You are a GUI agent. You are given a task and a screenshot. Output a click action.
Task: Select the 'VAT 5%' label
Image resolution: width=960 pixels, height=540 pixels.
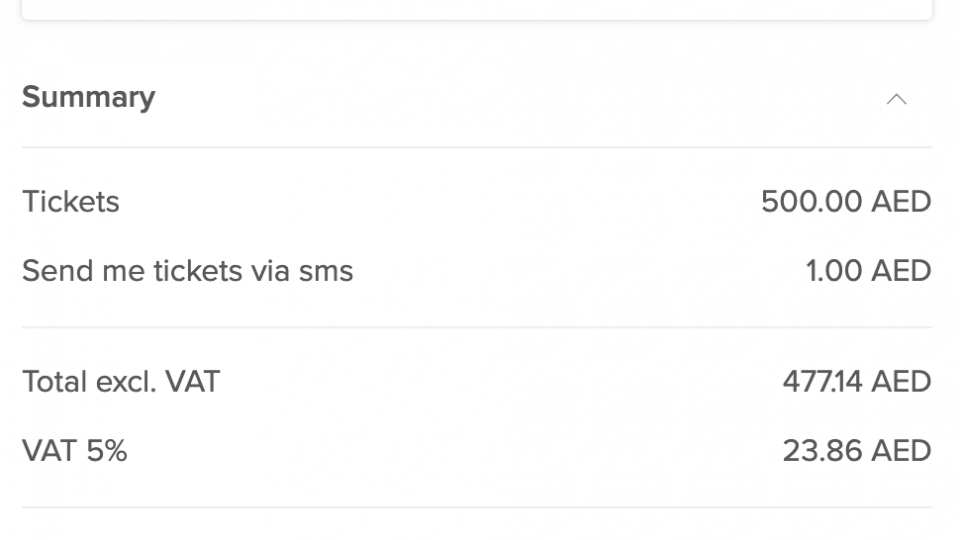coord(74,451)
